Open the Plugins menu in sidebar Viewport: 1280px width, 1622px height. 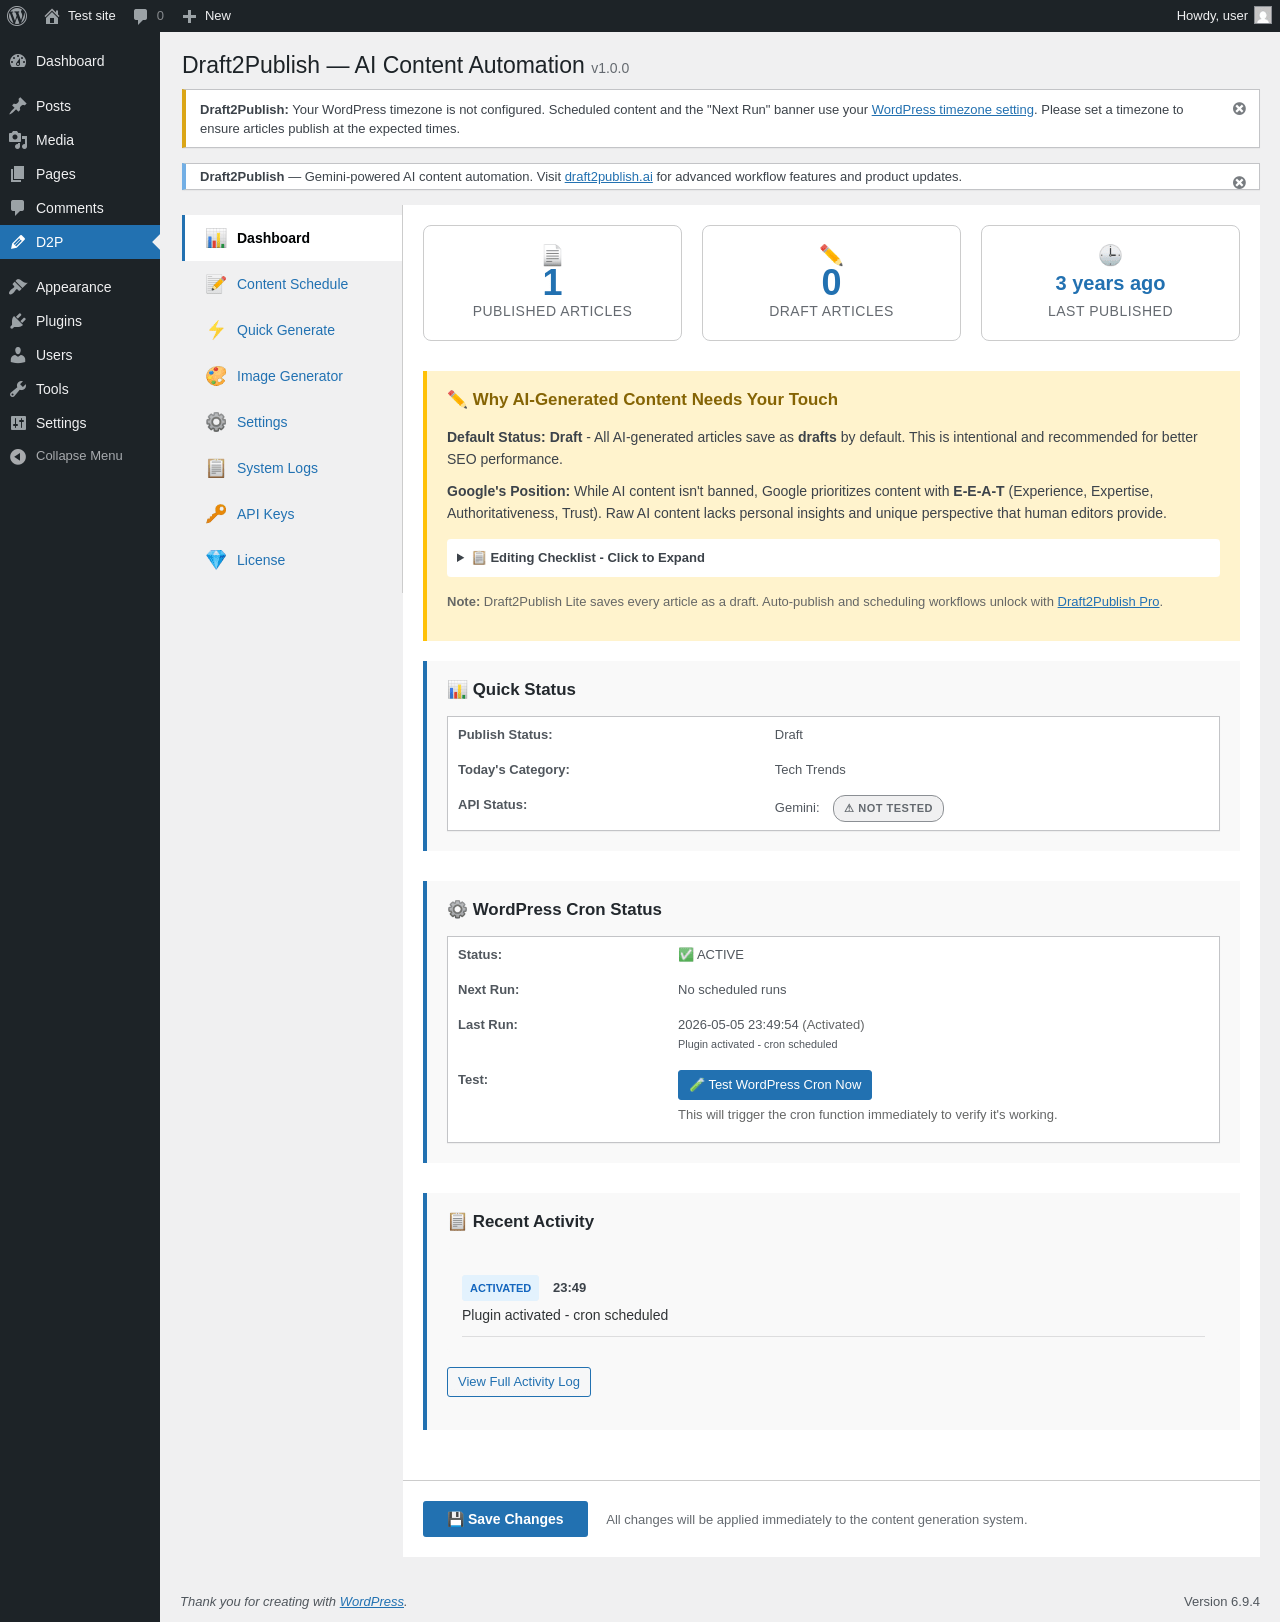pos(59,321)
